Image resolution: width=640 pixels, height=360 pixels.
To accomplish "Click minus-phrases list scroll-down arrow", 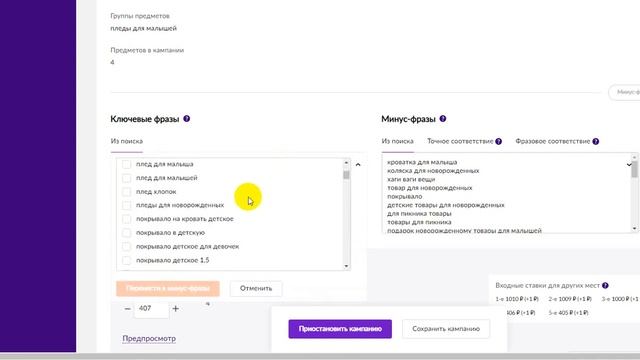I will click(634, 229).
